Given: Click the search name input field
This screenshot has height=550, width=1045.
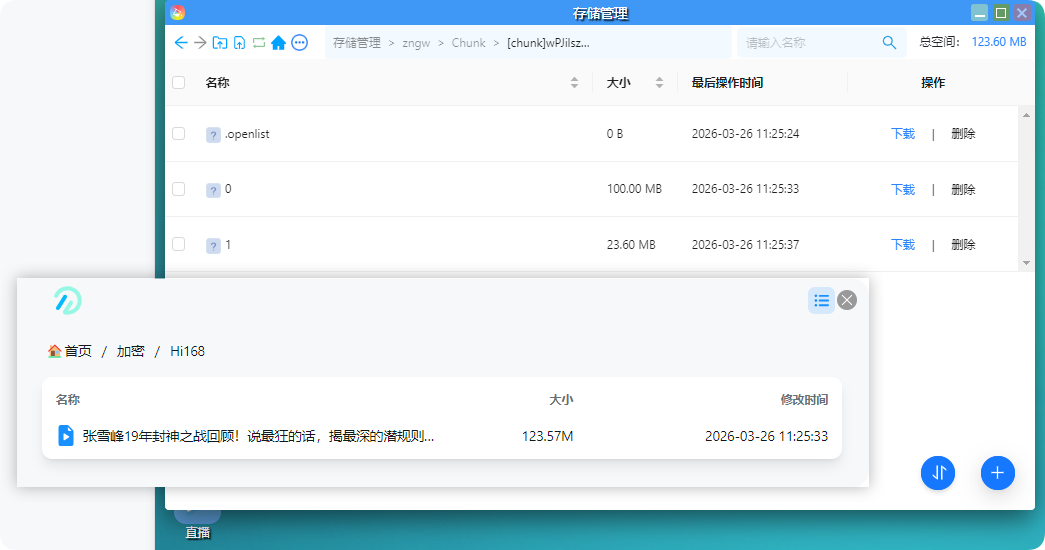Looking at the screenshot, I should point(808,43).
